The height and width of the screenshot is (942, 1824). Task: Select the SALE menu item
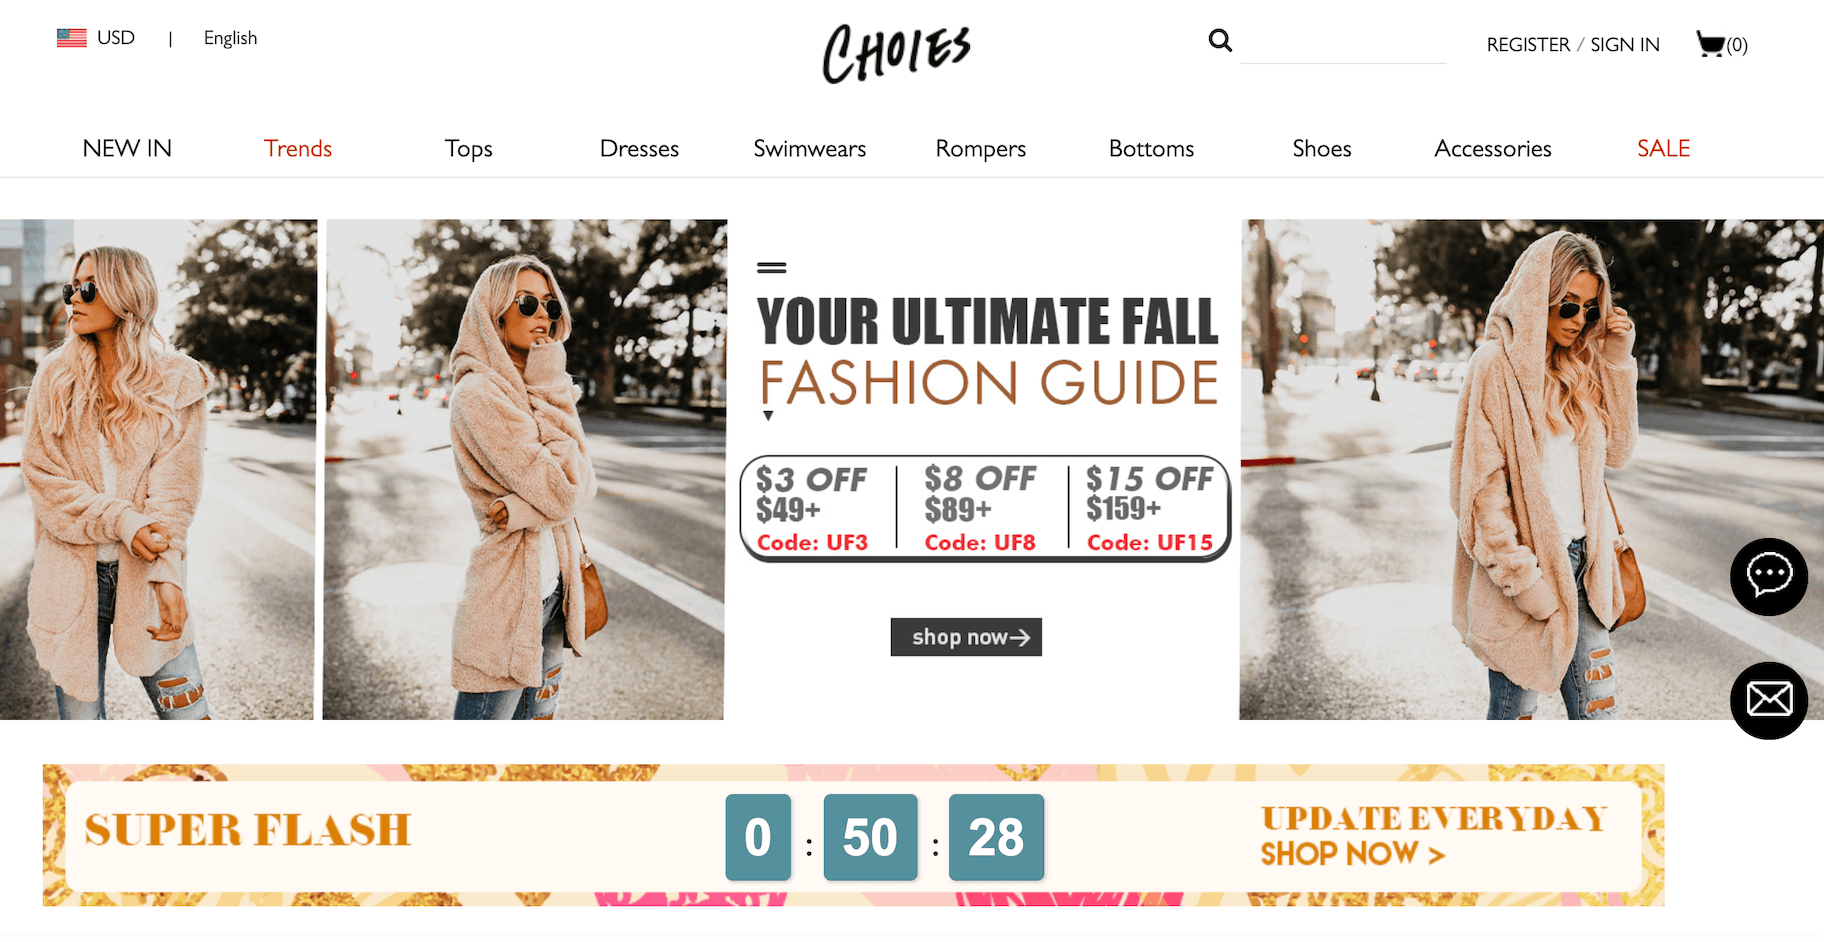[x=1663, y=148]
